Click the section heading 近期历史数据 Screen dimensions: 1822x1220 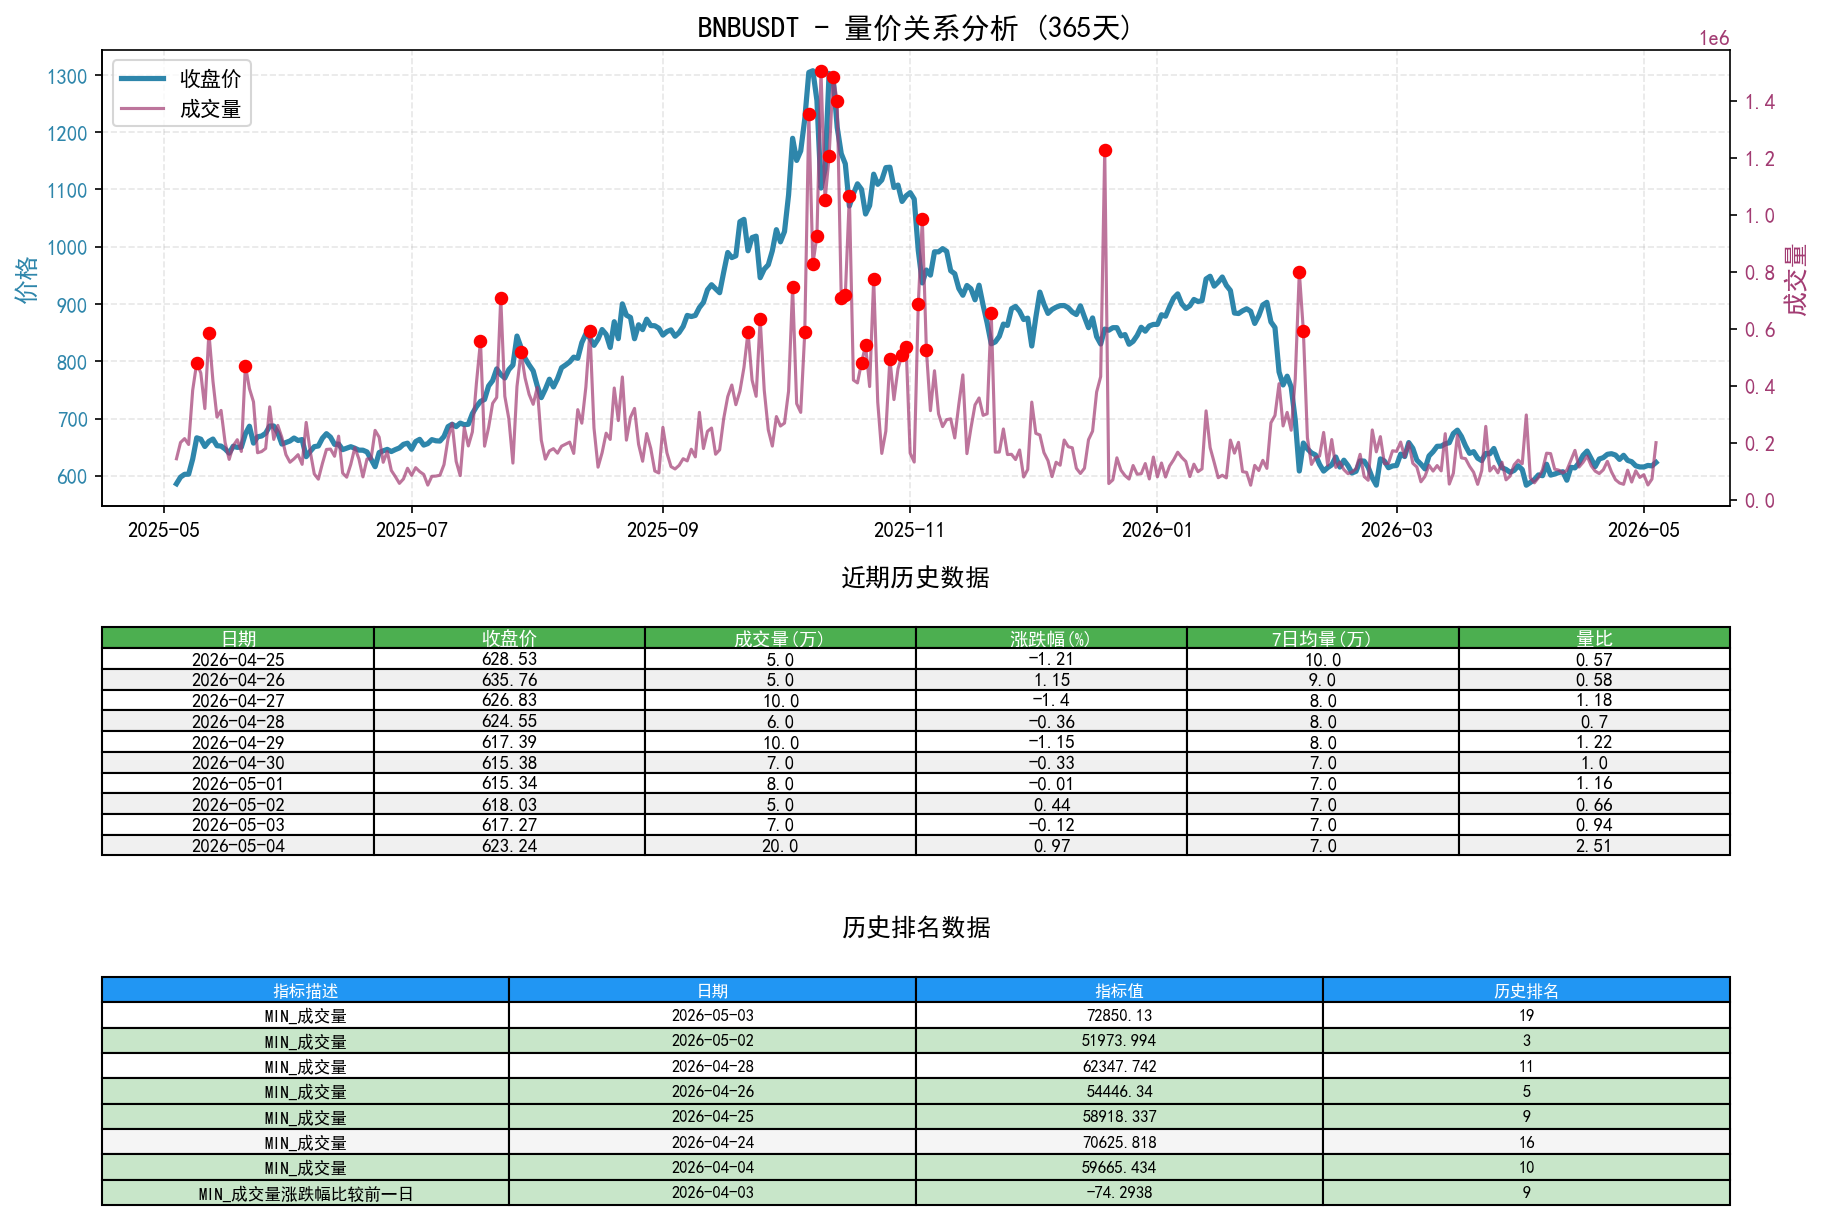pyautogui.click(x=915, y=578)
